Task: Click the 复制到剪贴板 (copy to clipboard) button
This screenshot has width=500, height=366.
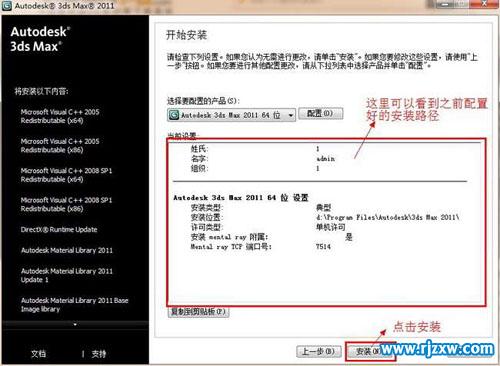Action: click(x=198, y=312)
